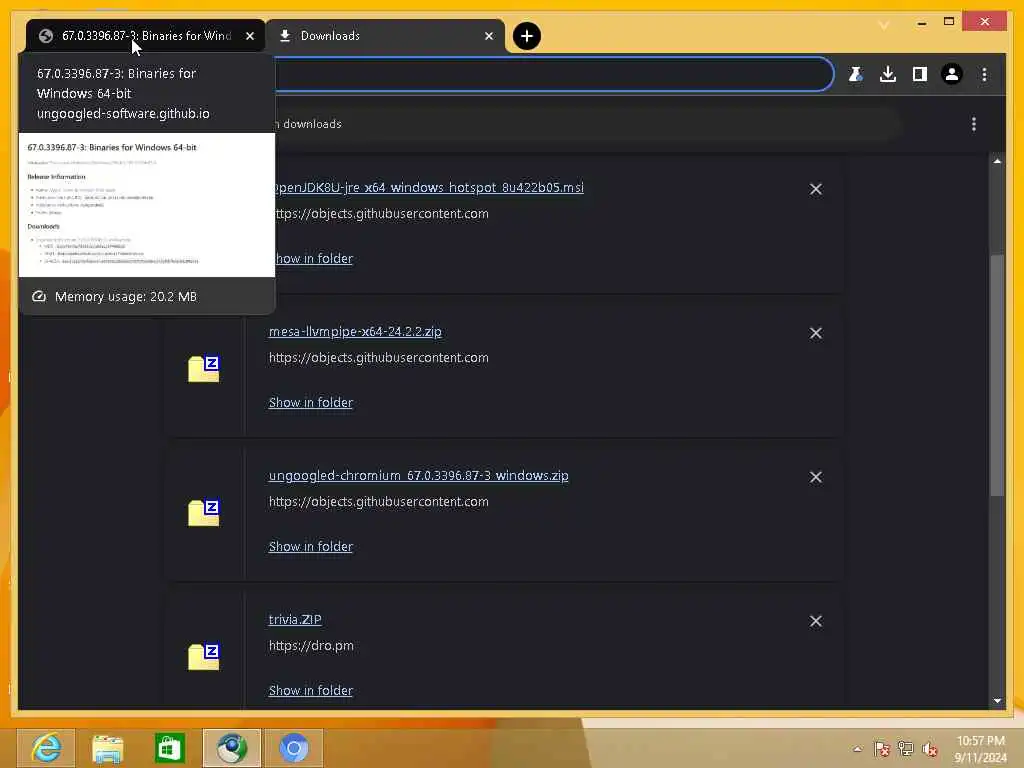Switch to the Binaries for Windows tab
The width and height of the screenshot is (1024, 768).
(145, 36)
